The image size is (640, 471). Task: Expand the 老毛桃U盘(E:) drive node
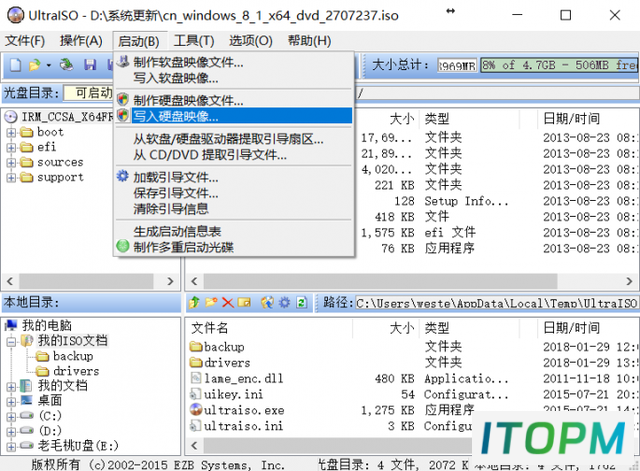coord(11,447)
